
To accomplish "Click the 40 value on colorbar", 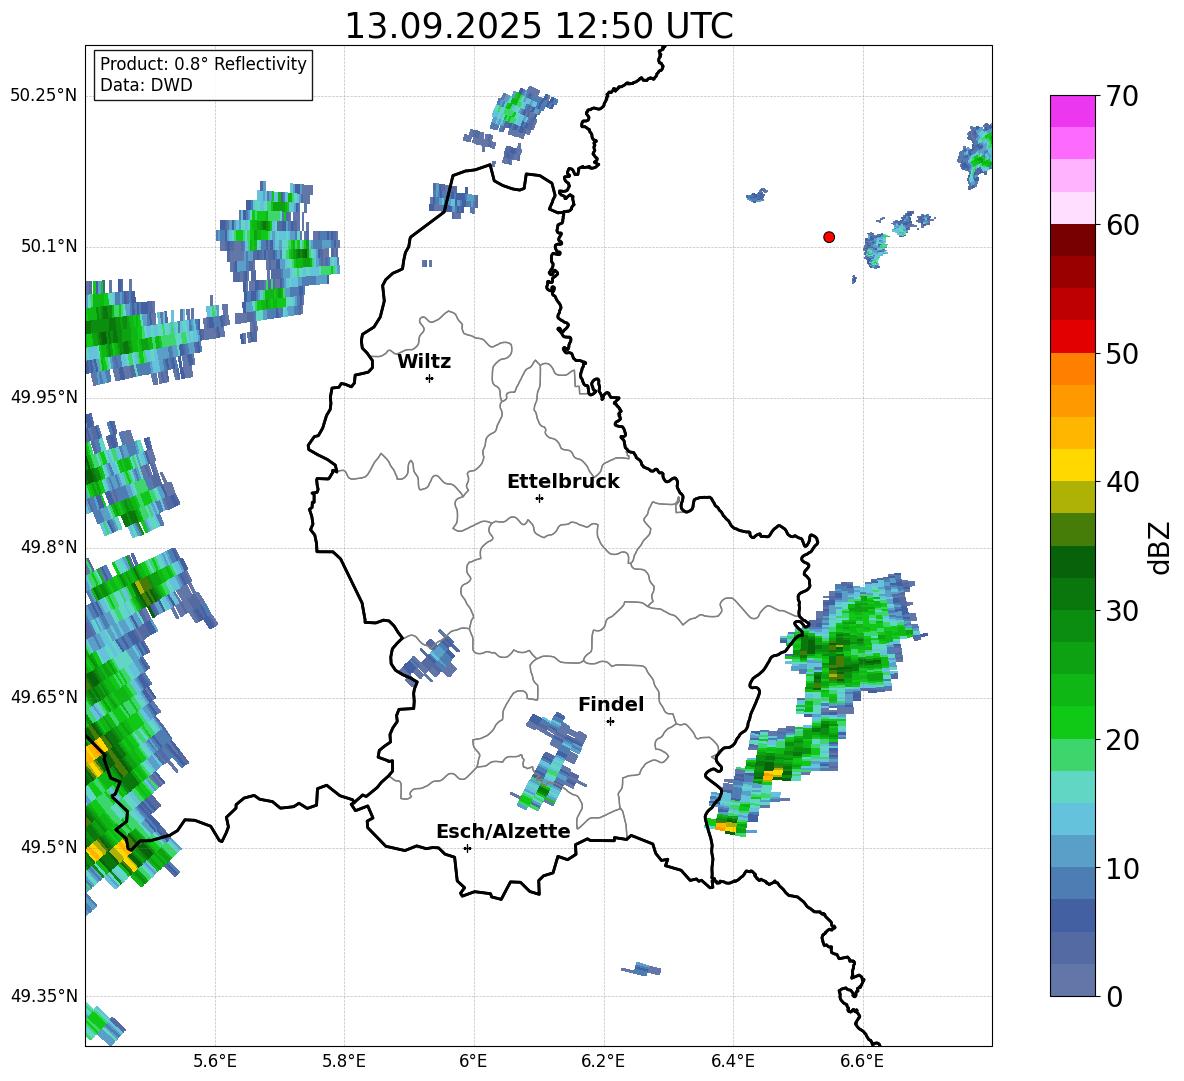I will tap(1121, 482).
